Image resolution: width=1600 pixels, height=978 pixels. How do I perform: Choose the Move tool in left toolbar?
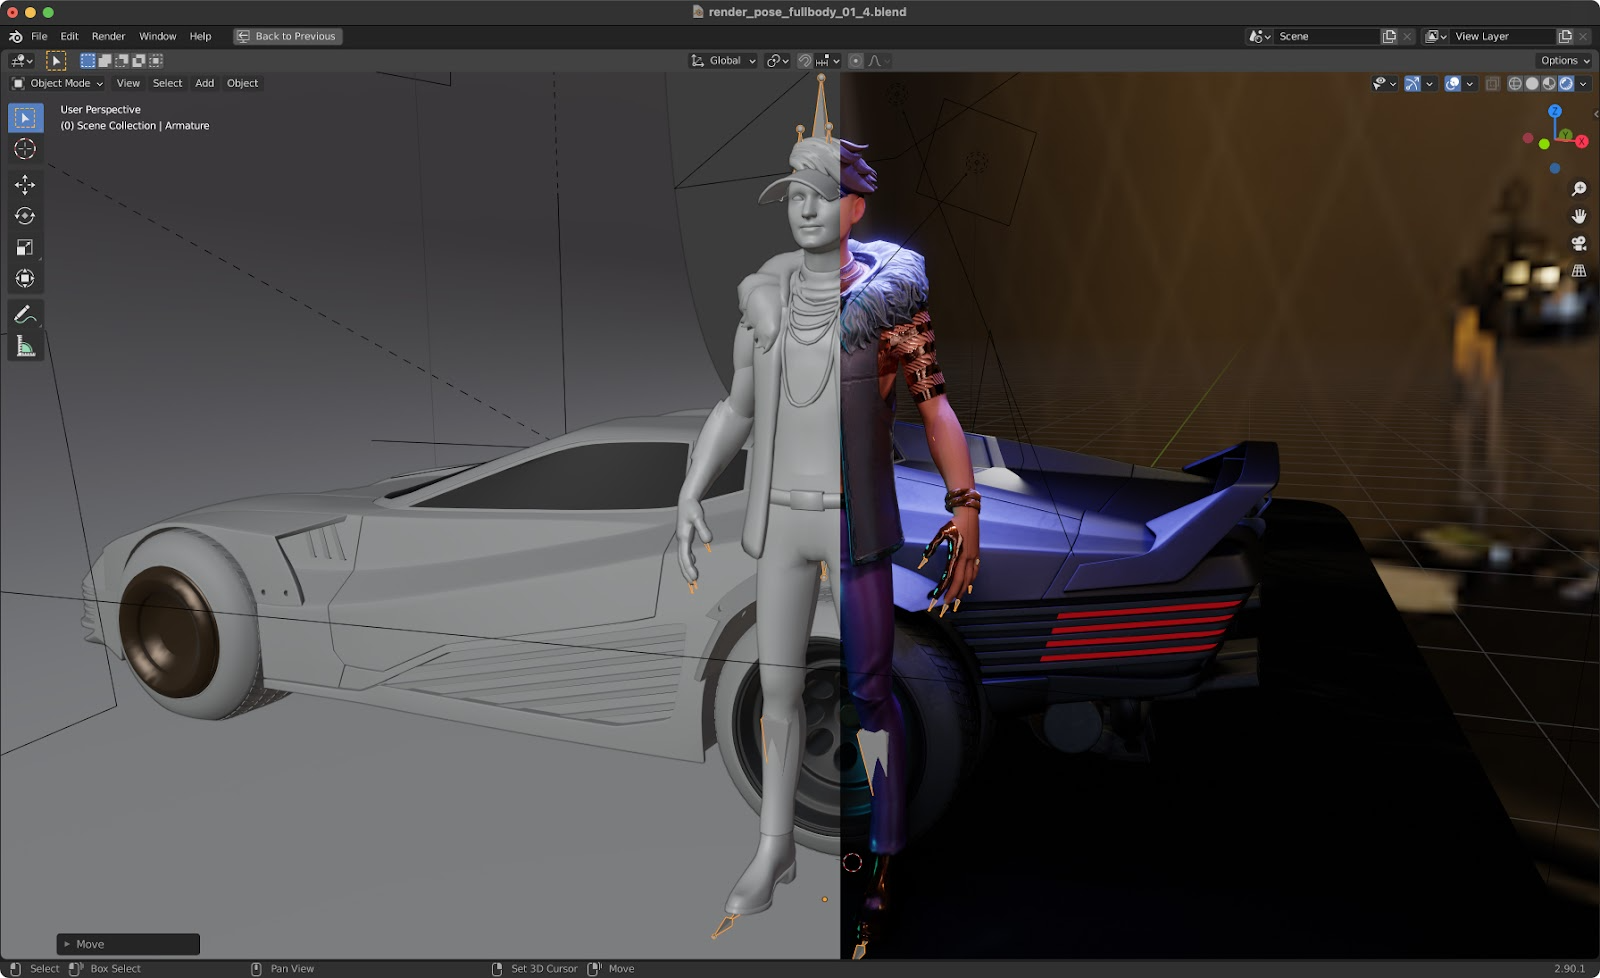(25, 185)
